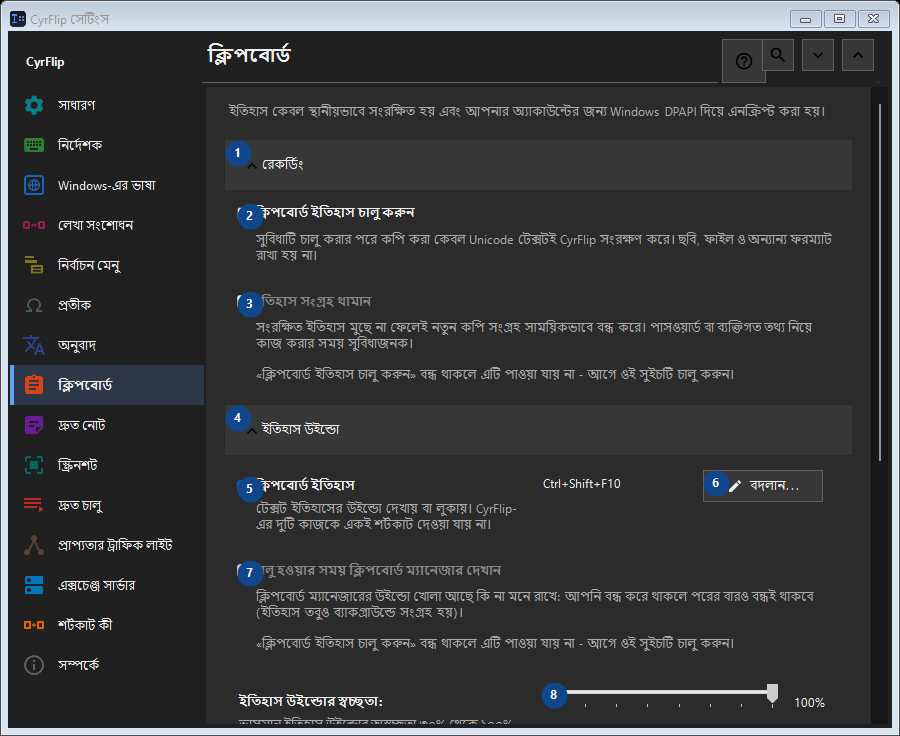
Task: Click the up chevron button in header
Action: 858,55
